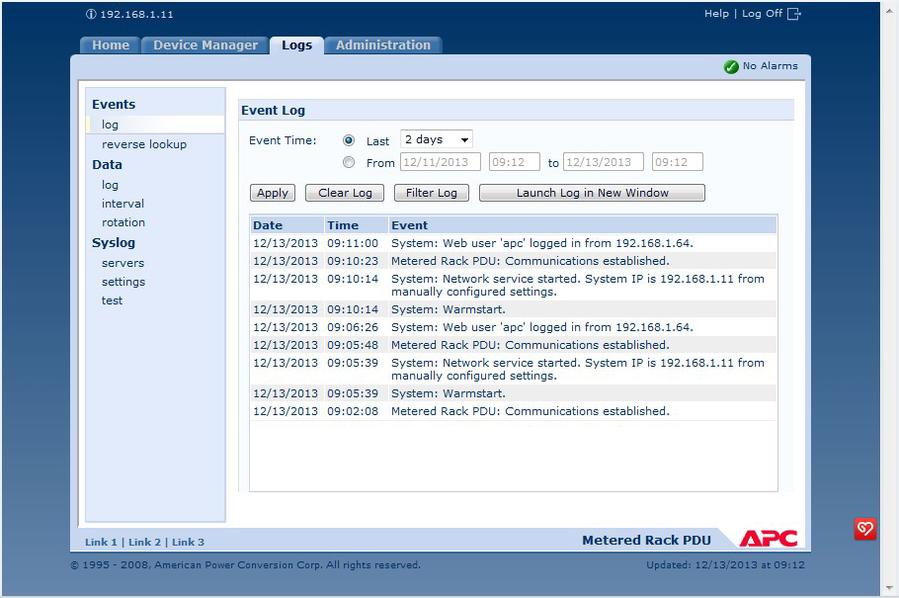
Task: Click the green No Alarms checkmark icon
Action: click(731, 67)
